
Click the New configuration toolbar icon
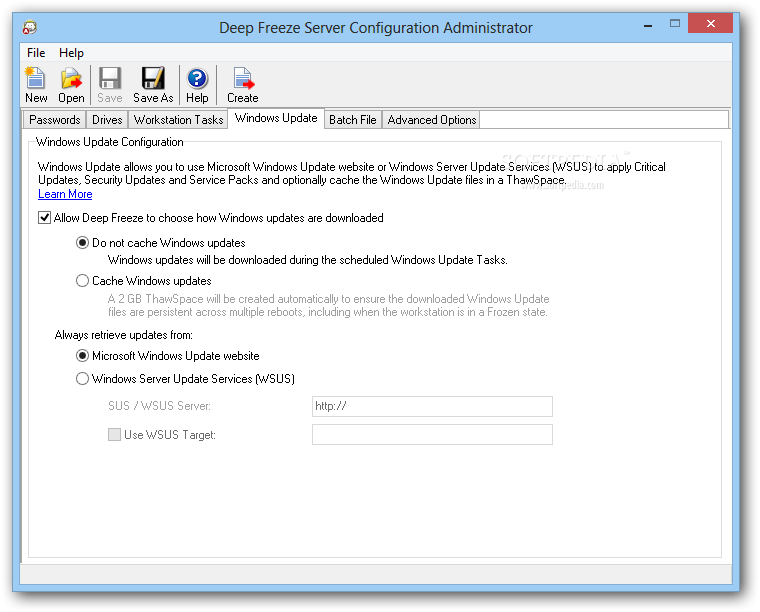[36, 85]
